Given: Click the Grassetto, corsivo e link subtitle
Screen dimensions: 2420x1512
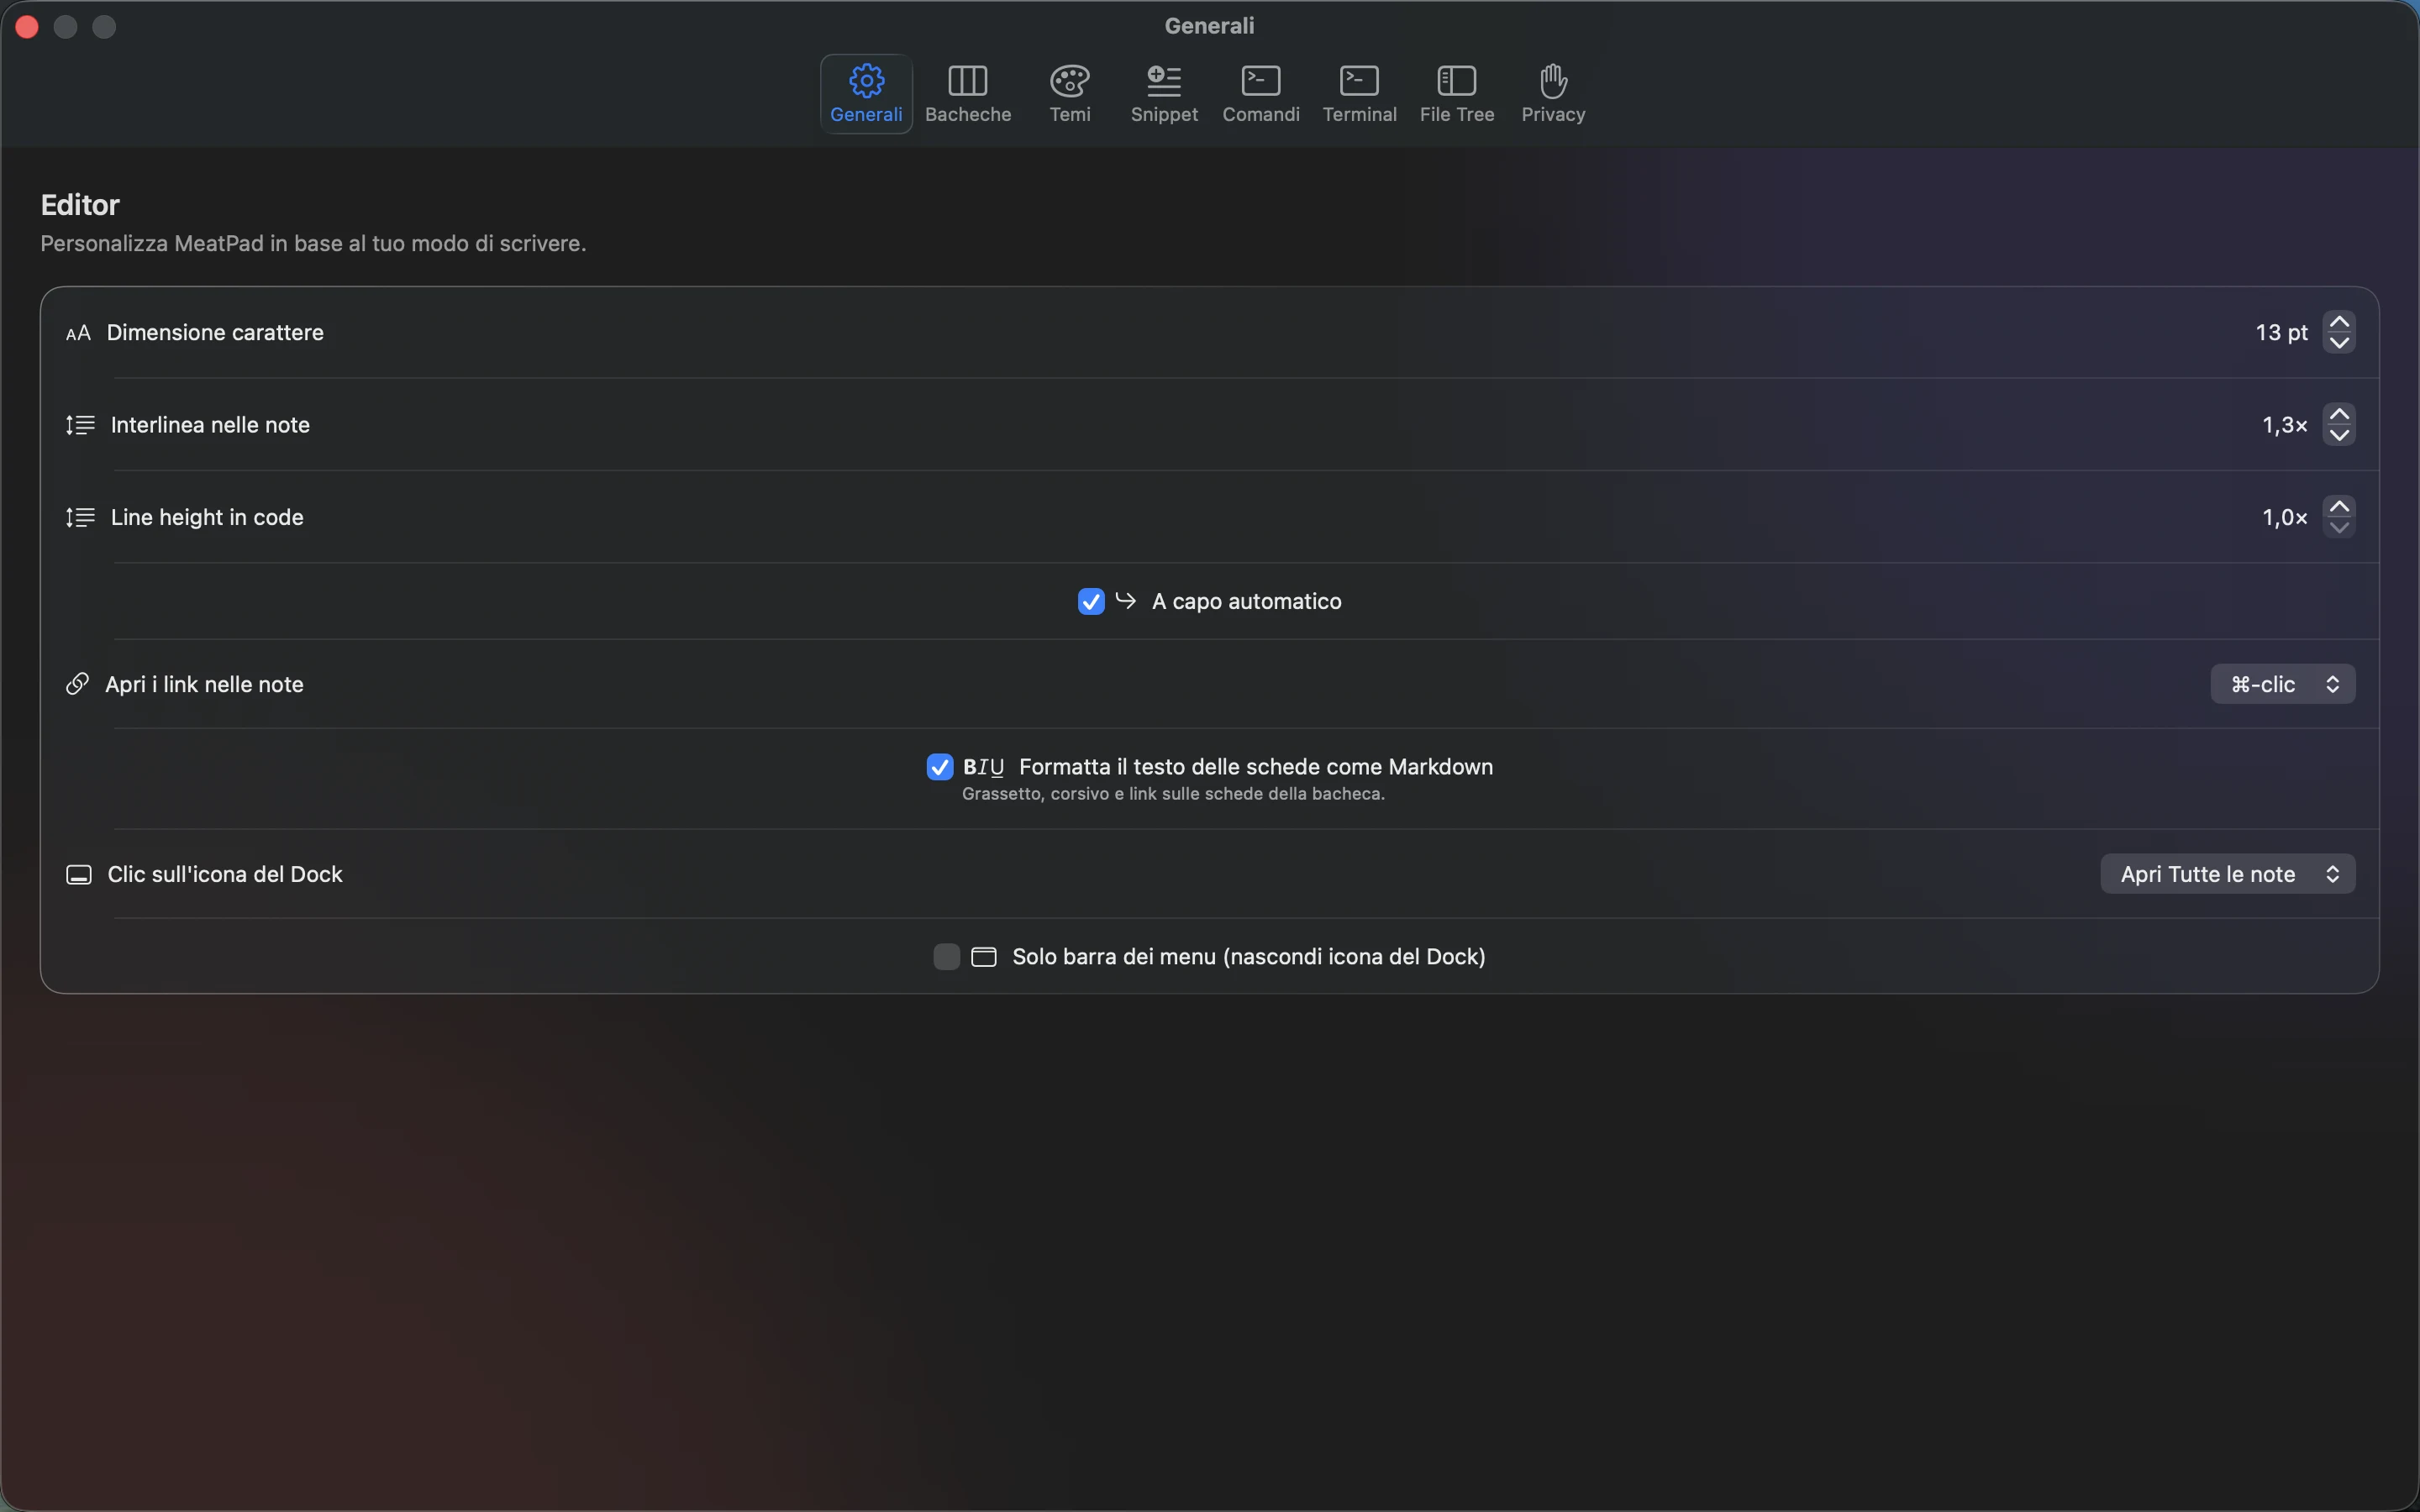Looking at the screenshot, I should coord(1173,794).
